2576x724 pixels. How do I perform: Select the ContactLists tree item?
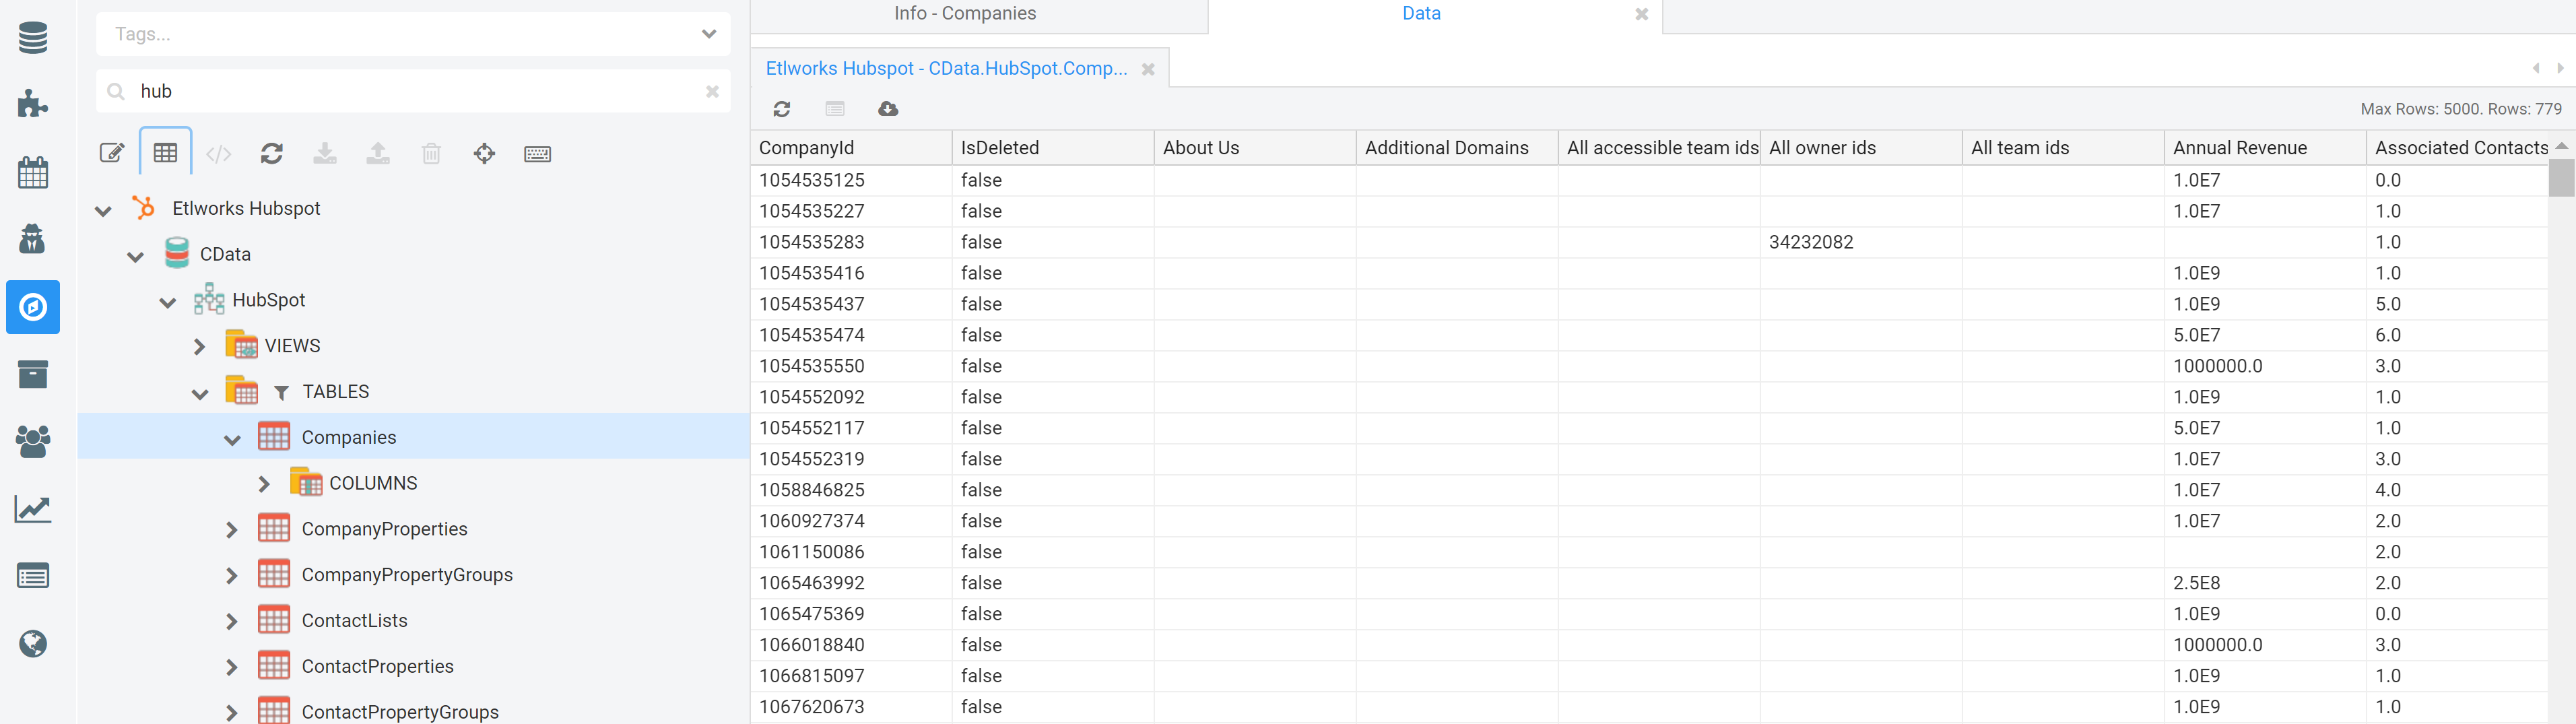point(354,621)
